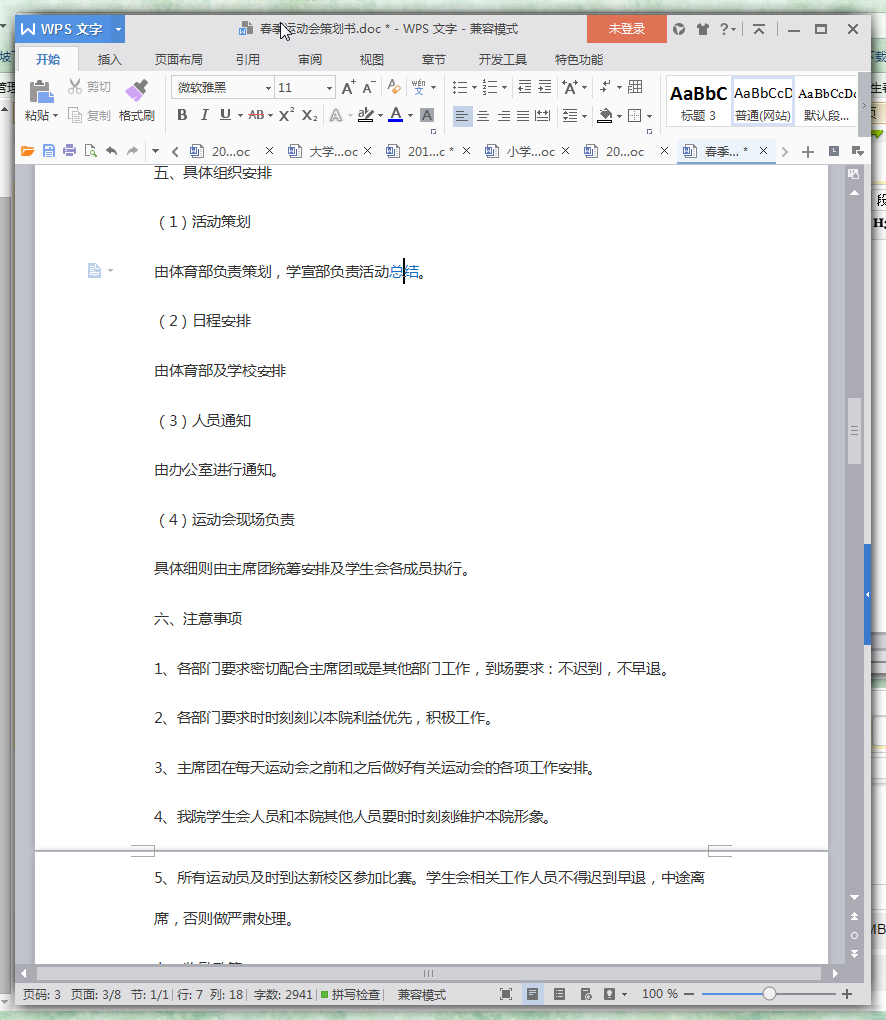Collapse the ribbon with the up-arrow icon
This screenshot has height=1020, width=886.
[x=758, y=29]
